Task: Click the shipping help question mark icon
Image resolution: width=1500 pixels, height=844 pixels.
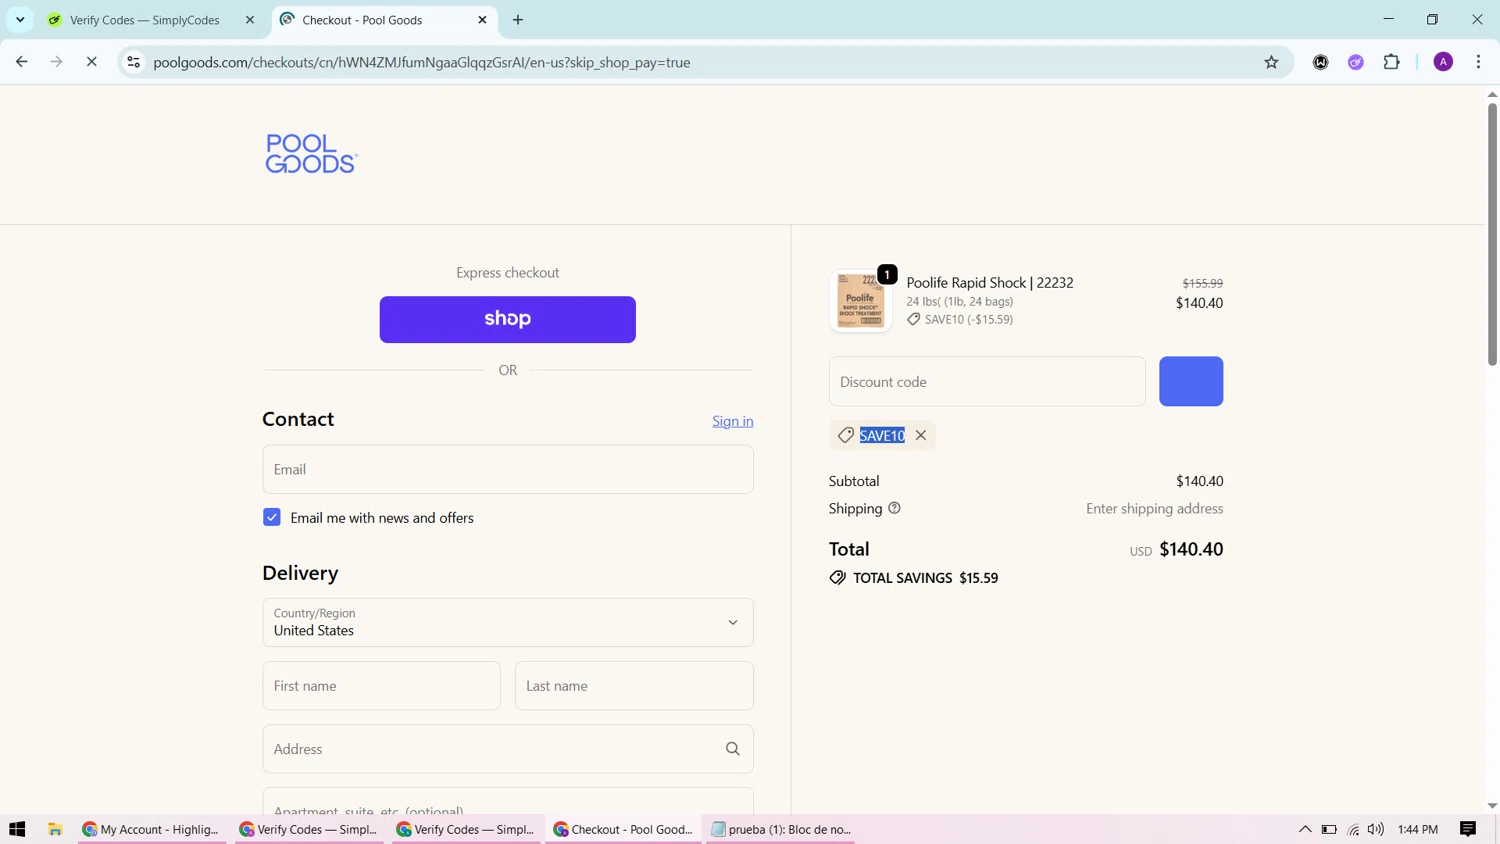Action: point(895,508)
